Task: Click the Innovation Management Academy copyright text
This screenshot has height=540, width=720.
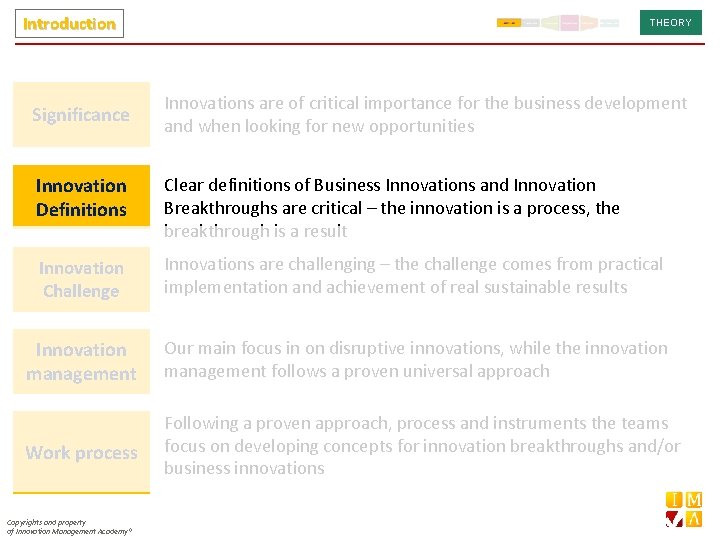Action: coord(69,527)
